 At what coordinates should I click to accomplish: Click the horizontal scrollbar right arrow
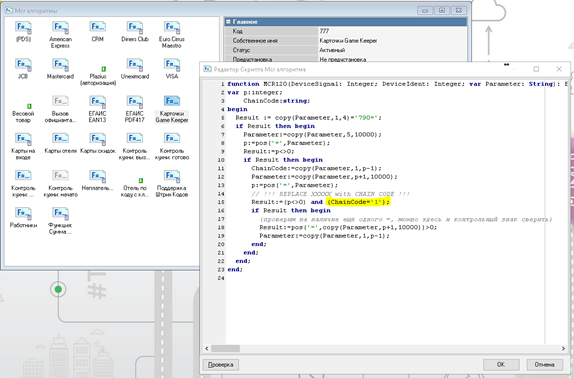click(563, 348)
